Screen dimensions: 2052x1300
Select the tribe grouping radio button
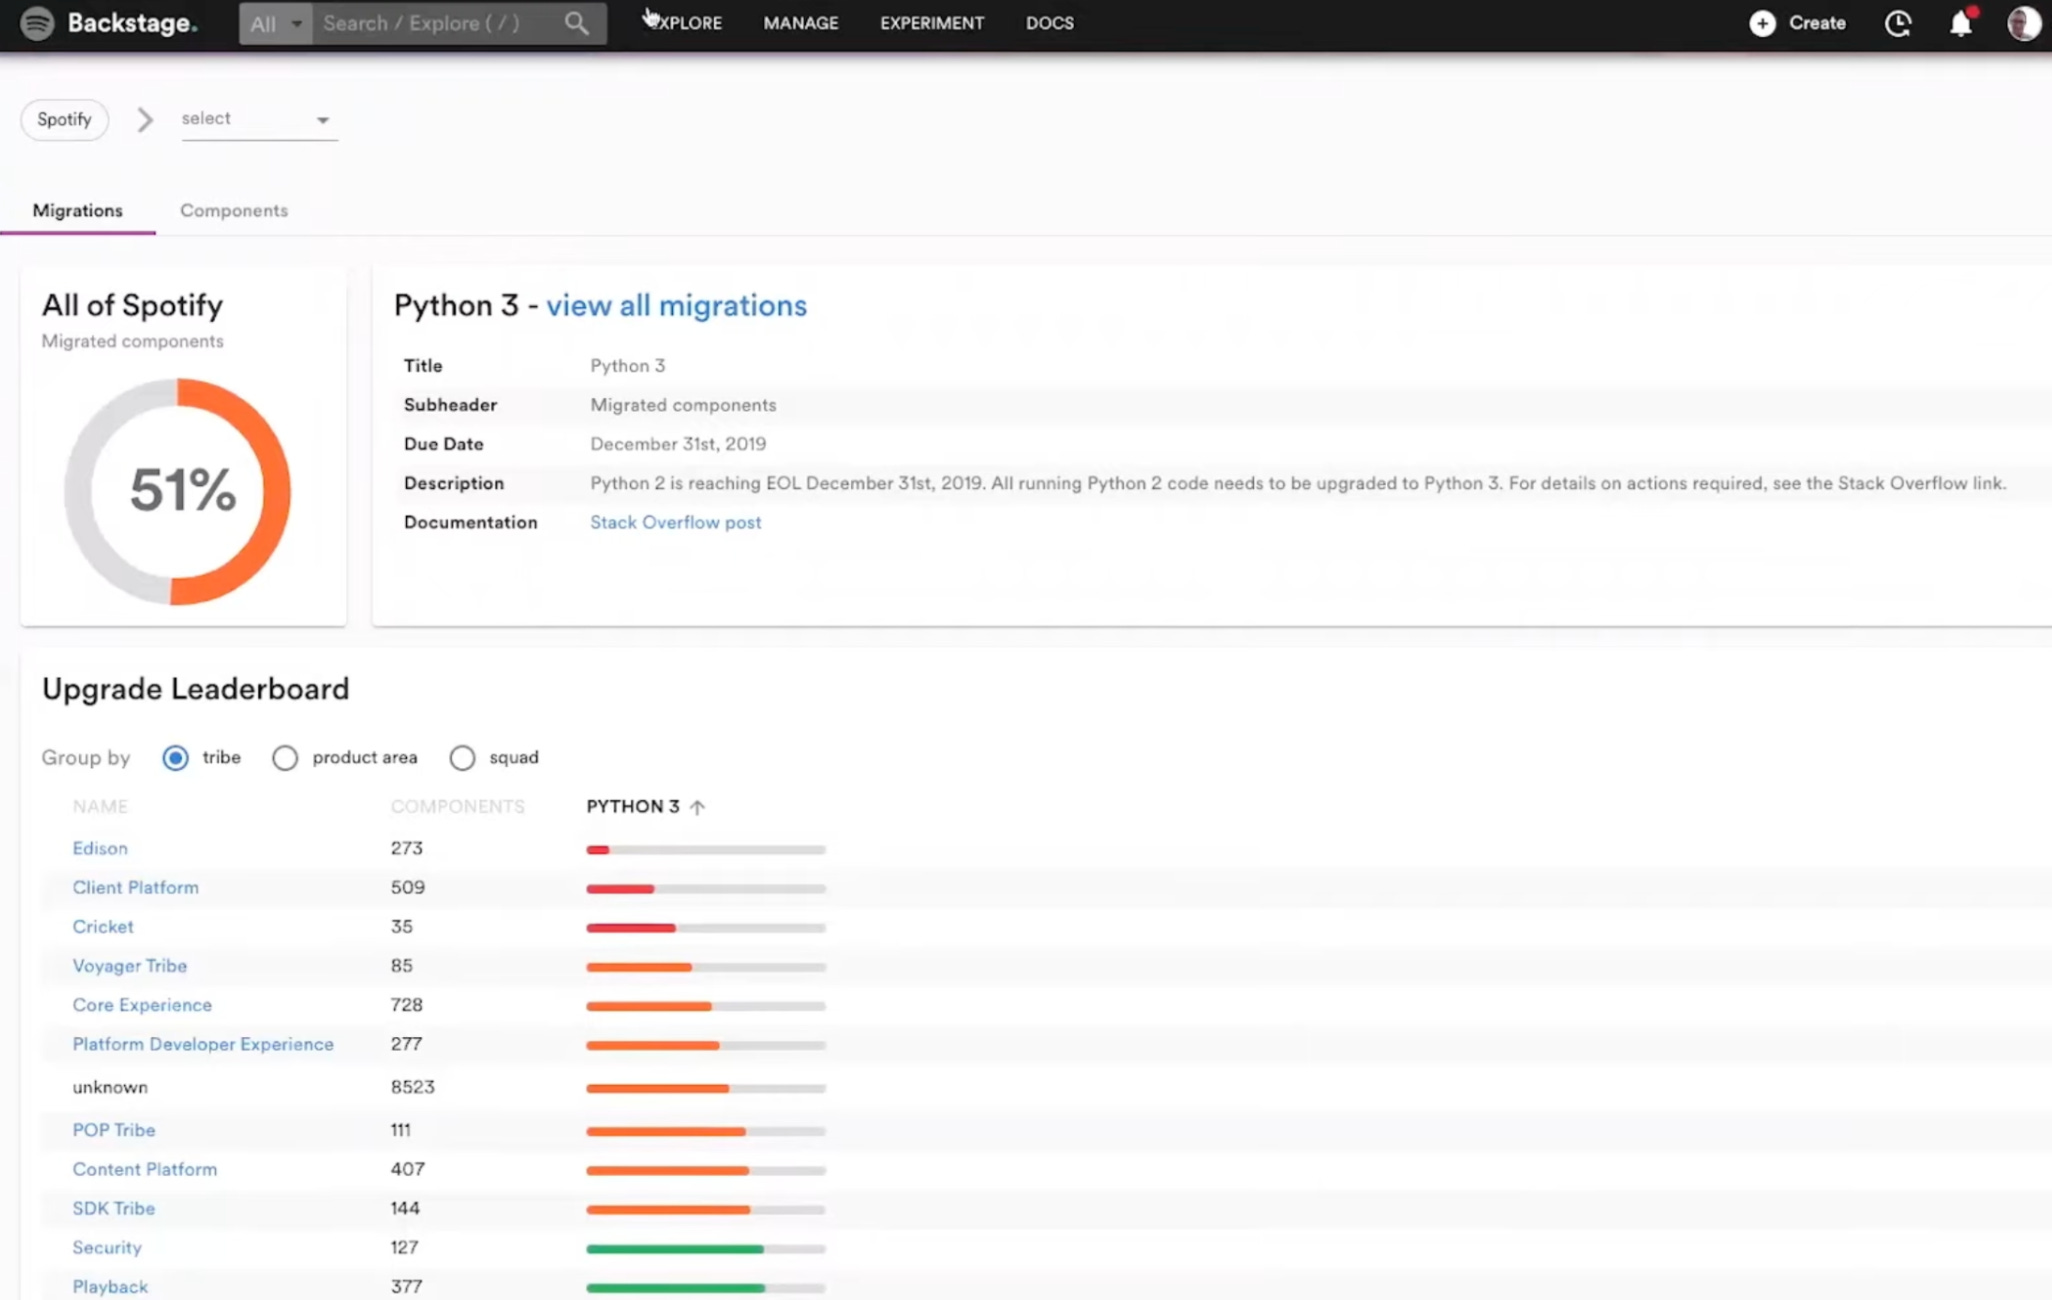pyautogui.click(x=175, y=758)
